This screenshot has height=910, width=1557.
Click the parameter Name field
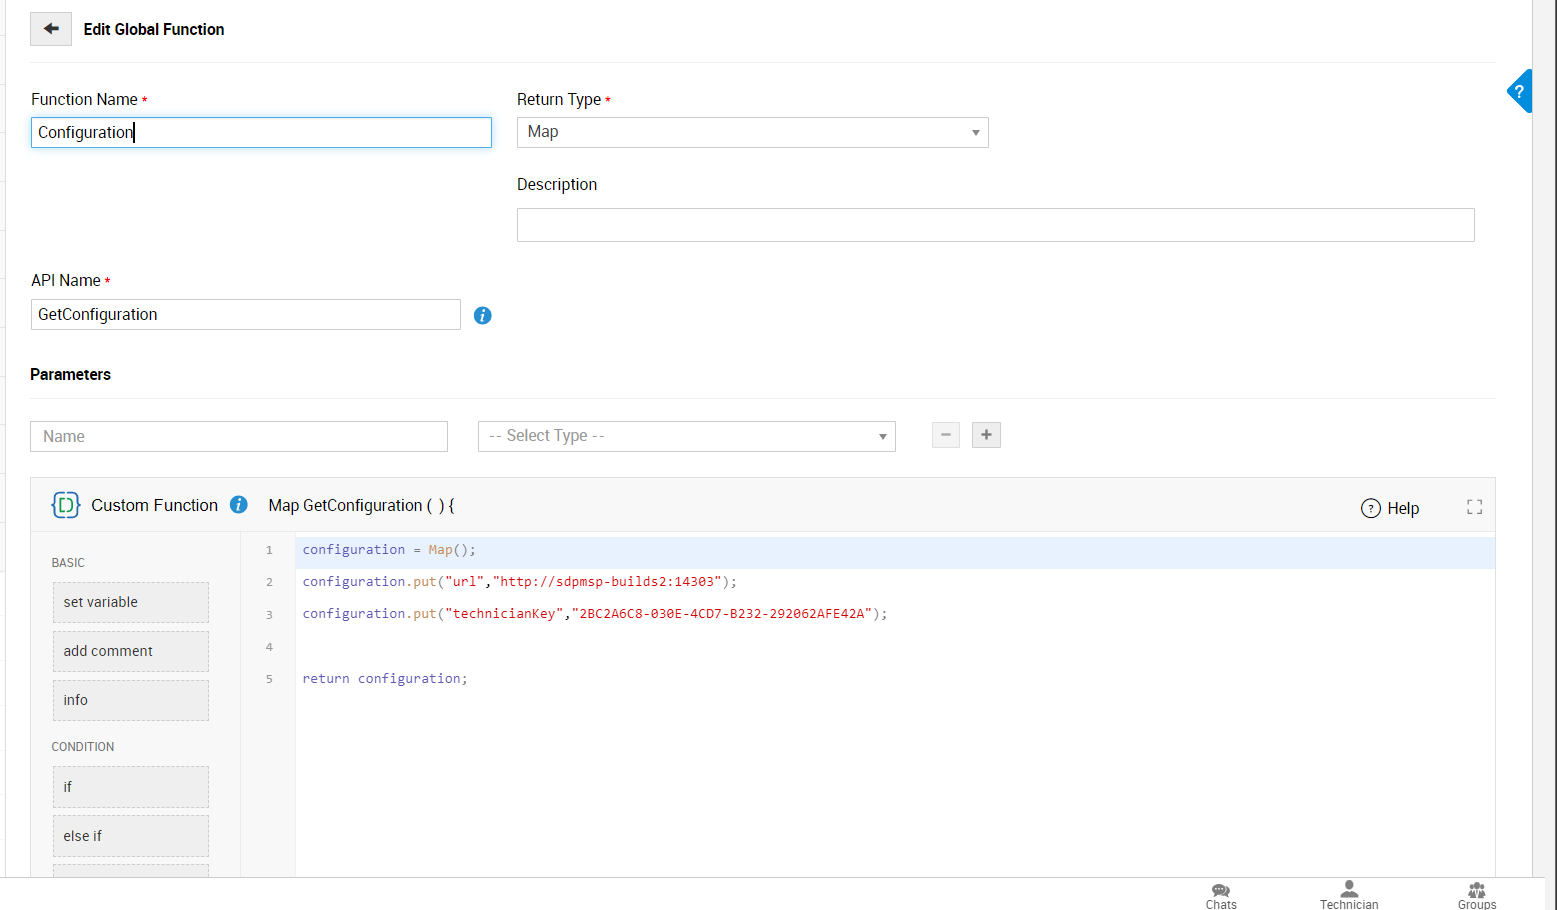click(x=239, y=436)
